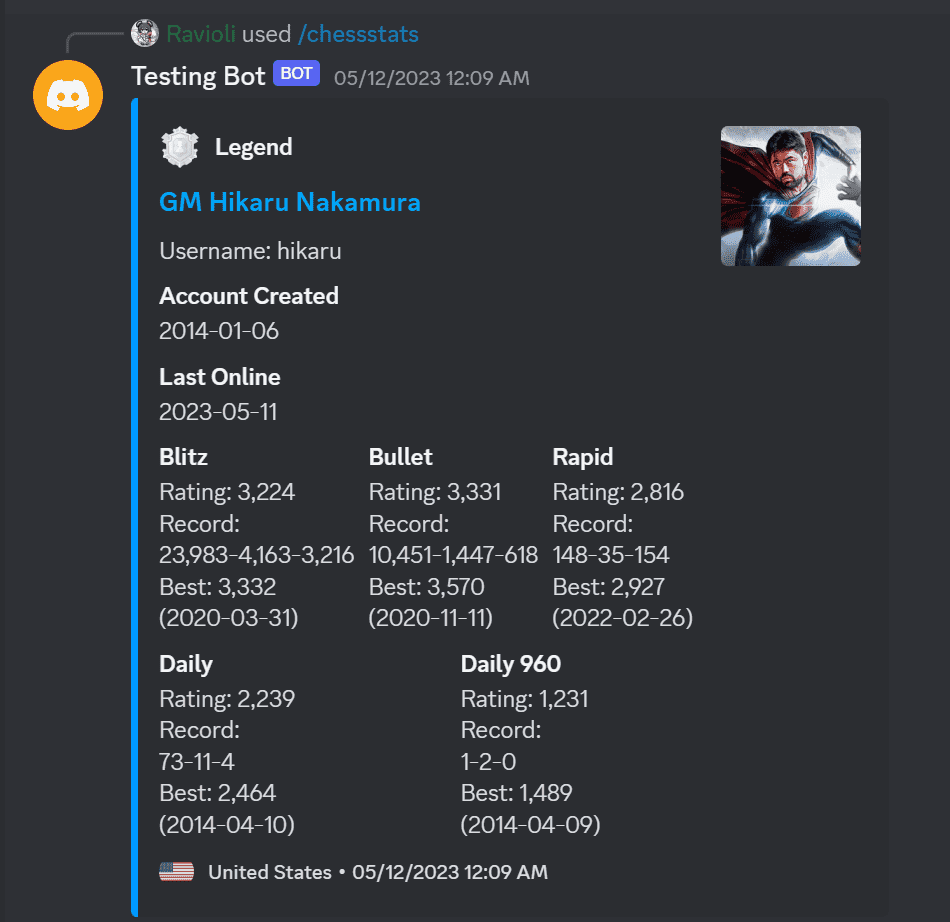Click the Account Created field heading

pos(249,296)
